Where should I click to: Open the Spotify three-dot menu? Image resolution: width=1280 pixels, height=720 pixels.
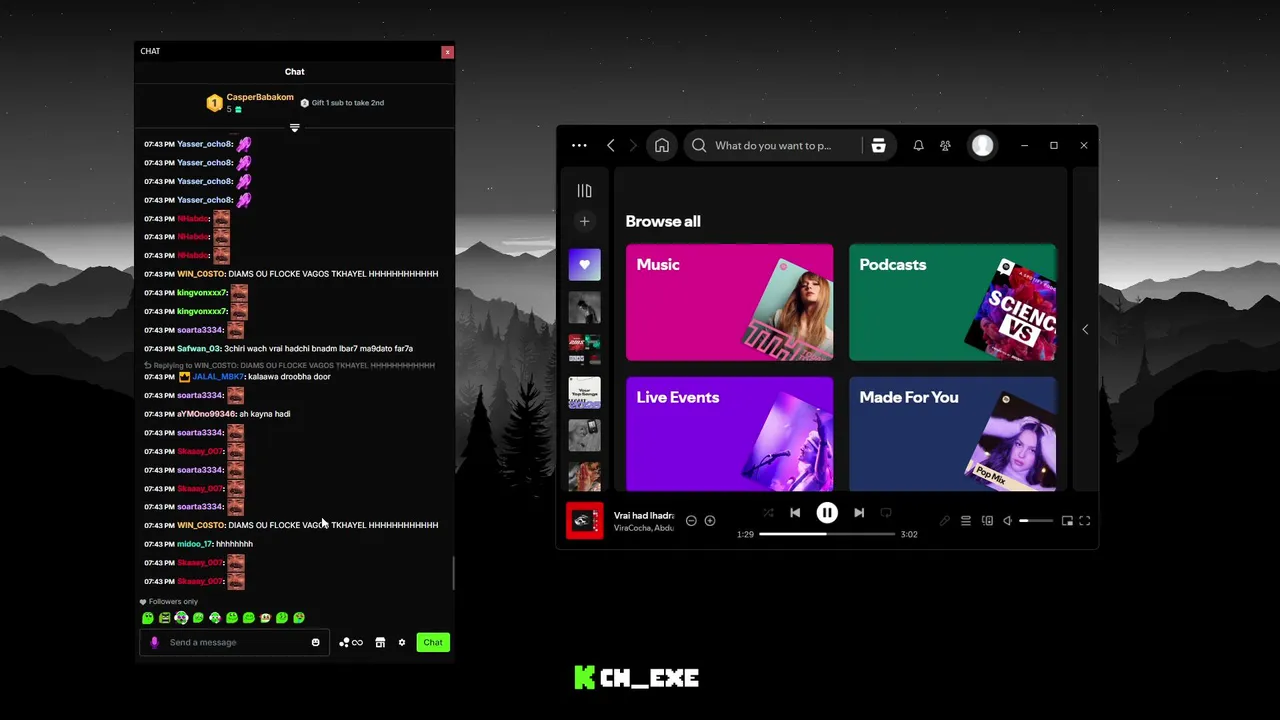[x=579, y=145]
